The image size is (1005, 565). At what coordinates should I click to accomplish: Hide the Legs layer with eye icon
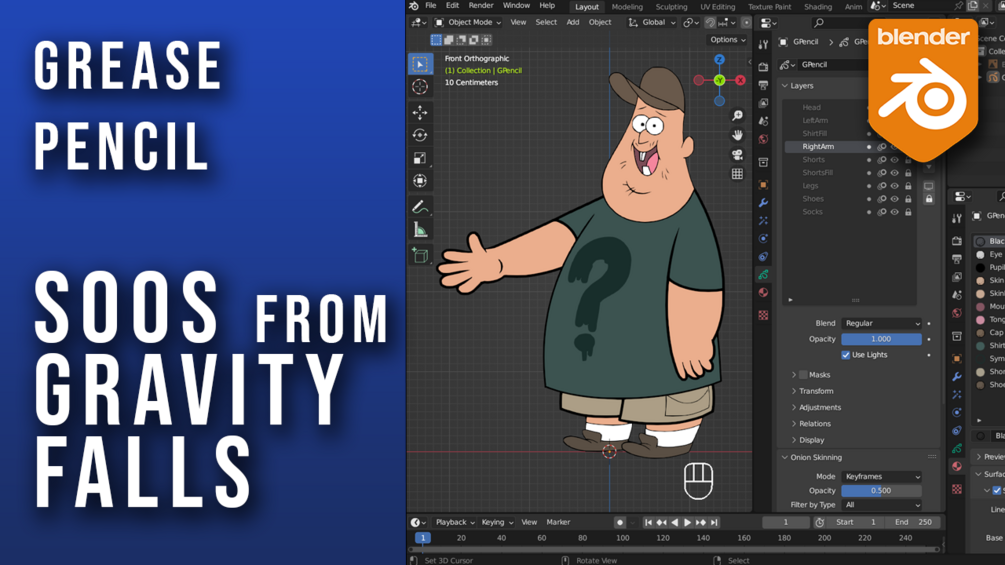click(895, 186)
